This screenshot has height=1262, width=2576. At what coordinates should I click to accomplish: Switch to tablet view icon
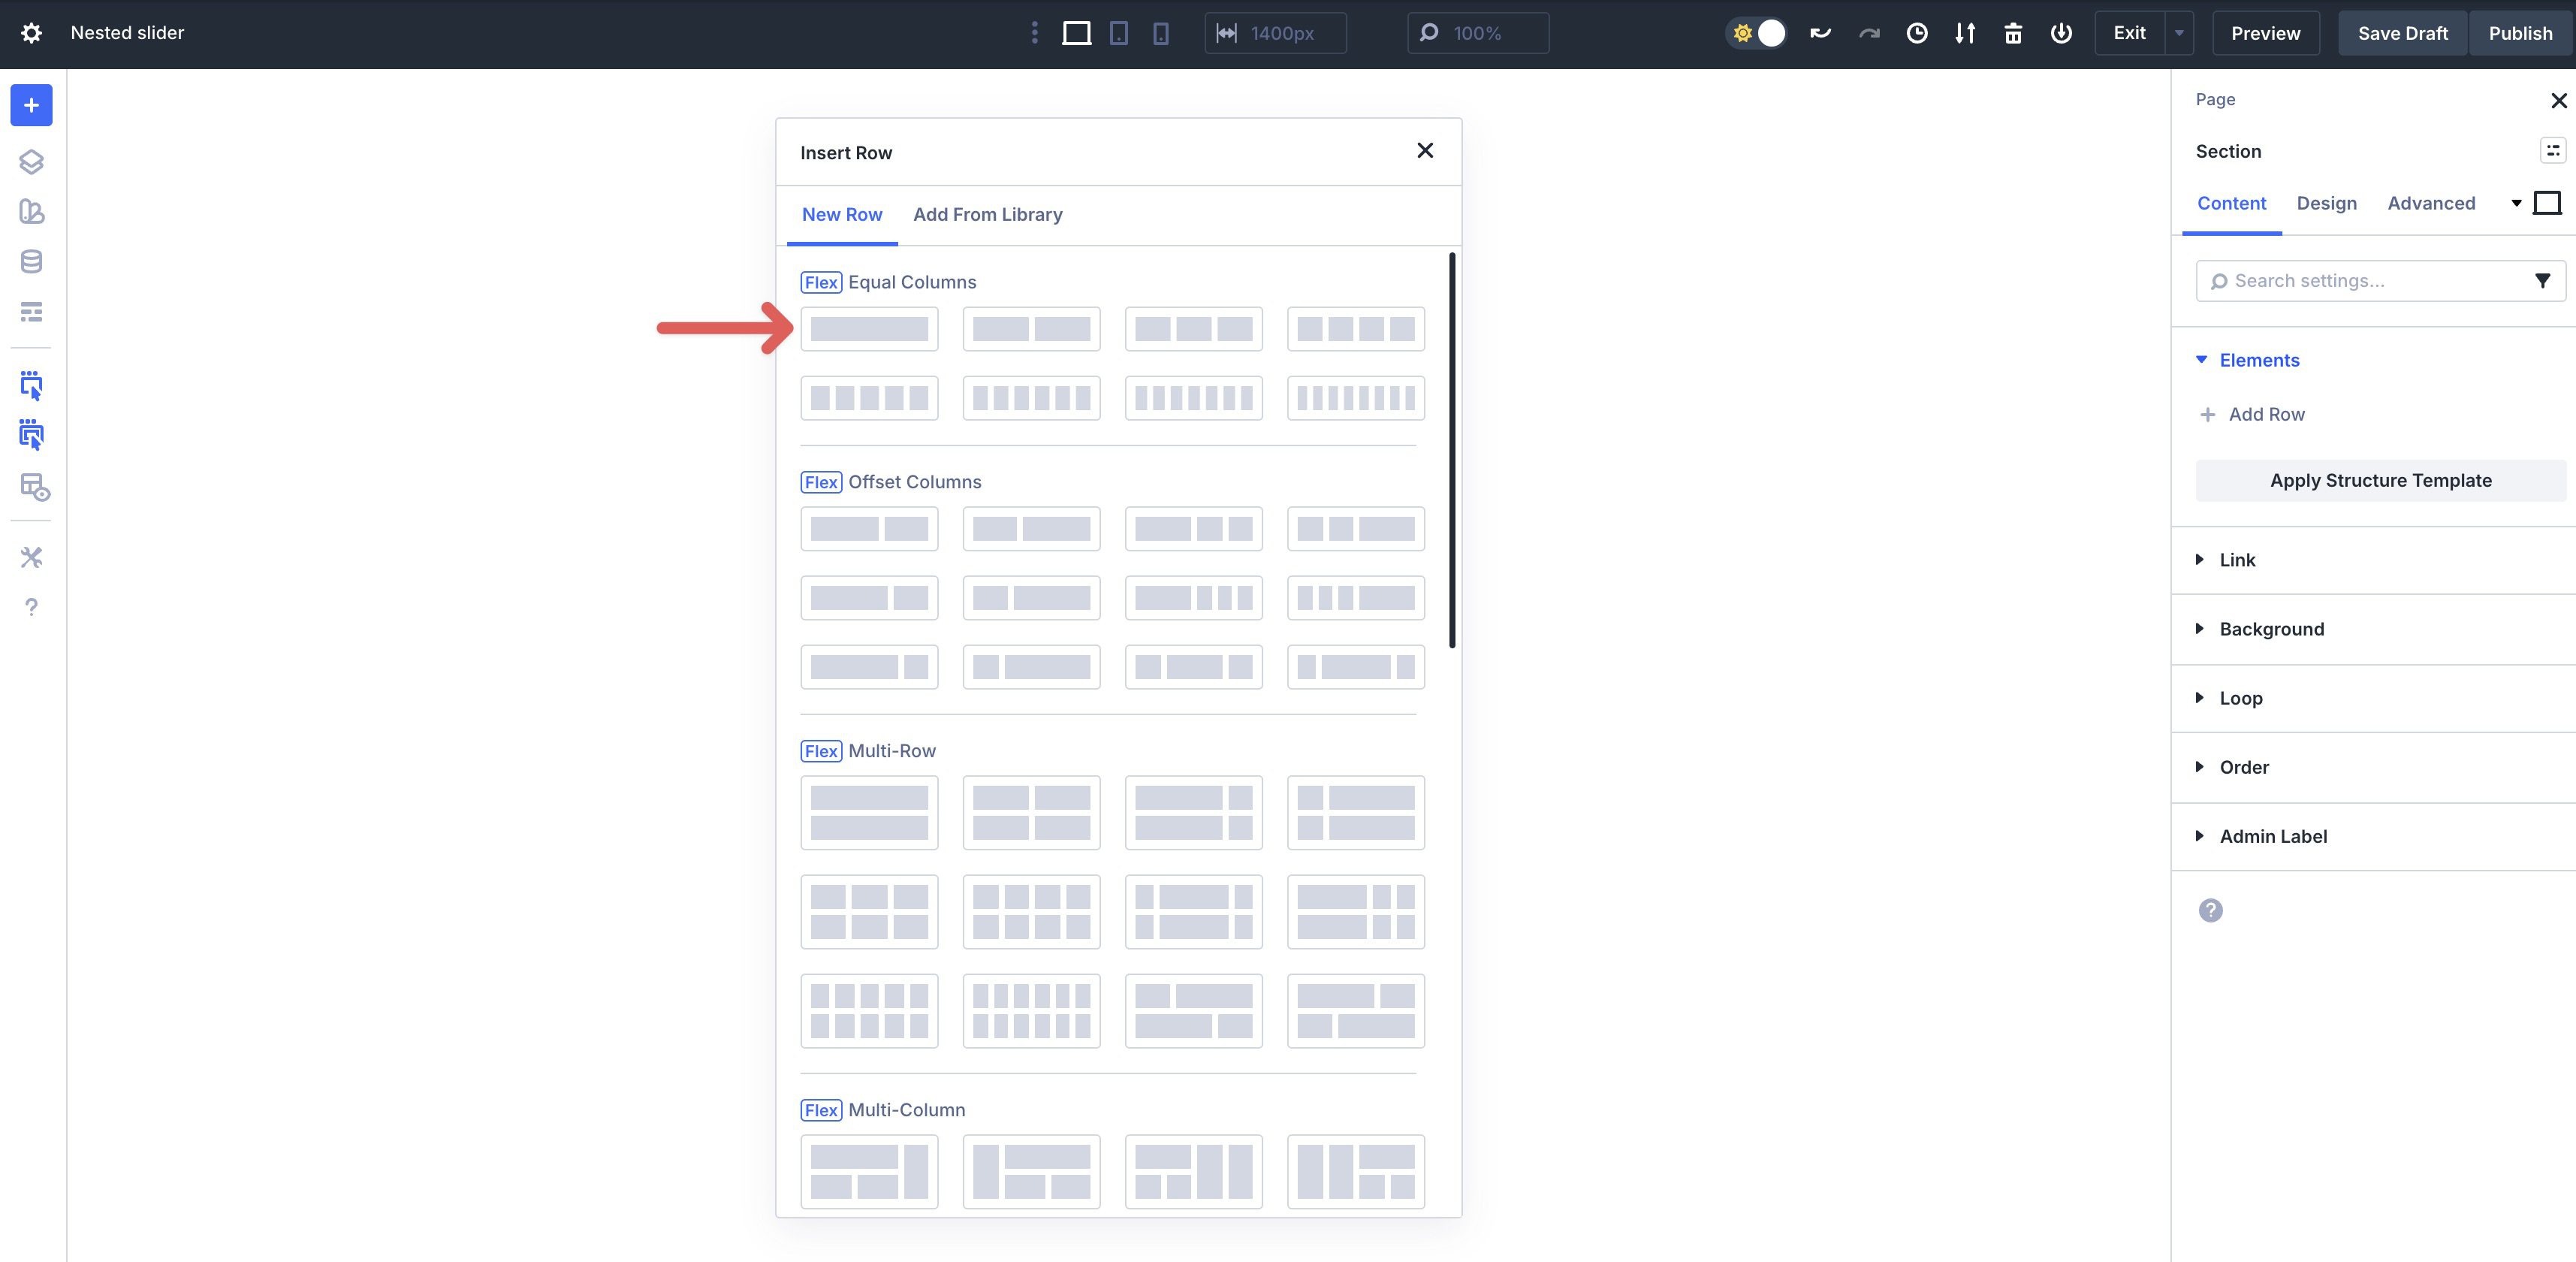pos(1118,33)
